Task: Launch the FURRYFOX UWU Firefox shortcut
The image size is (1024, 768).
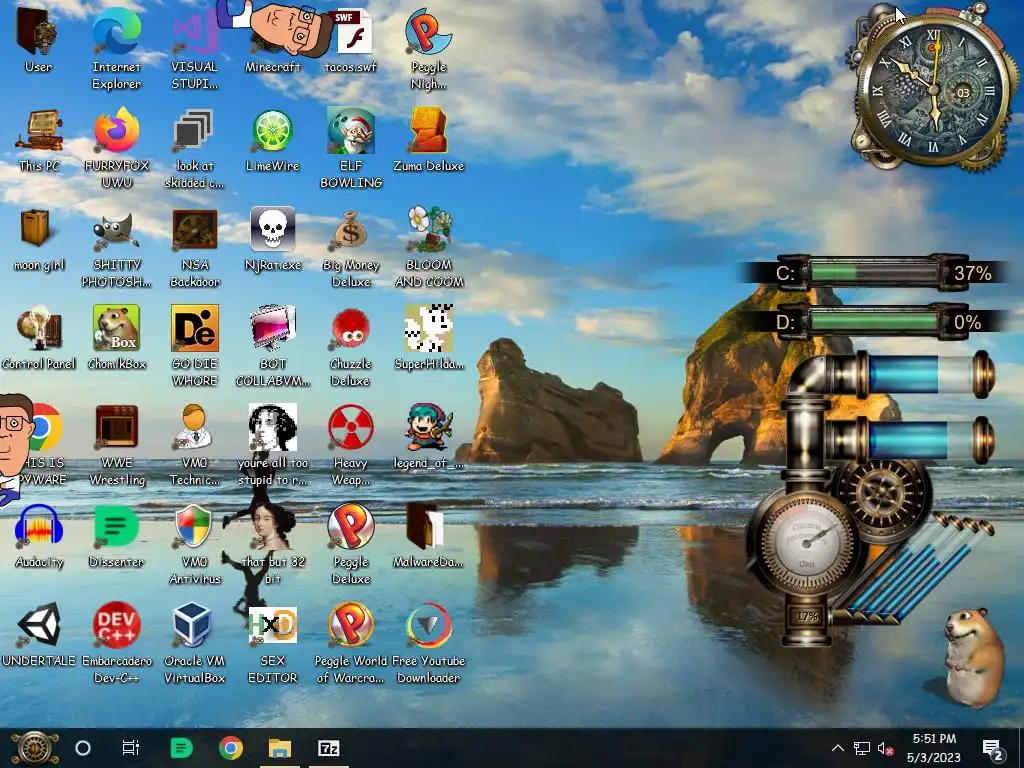Action: (116, 131)
